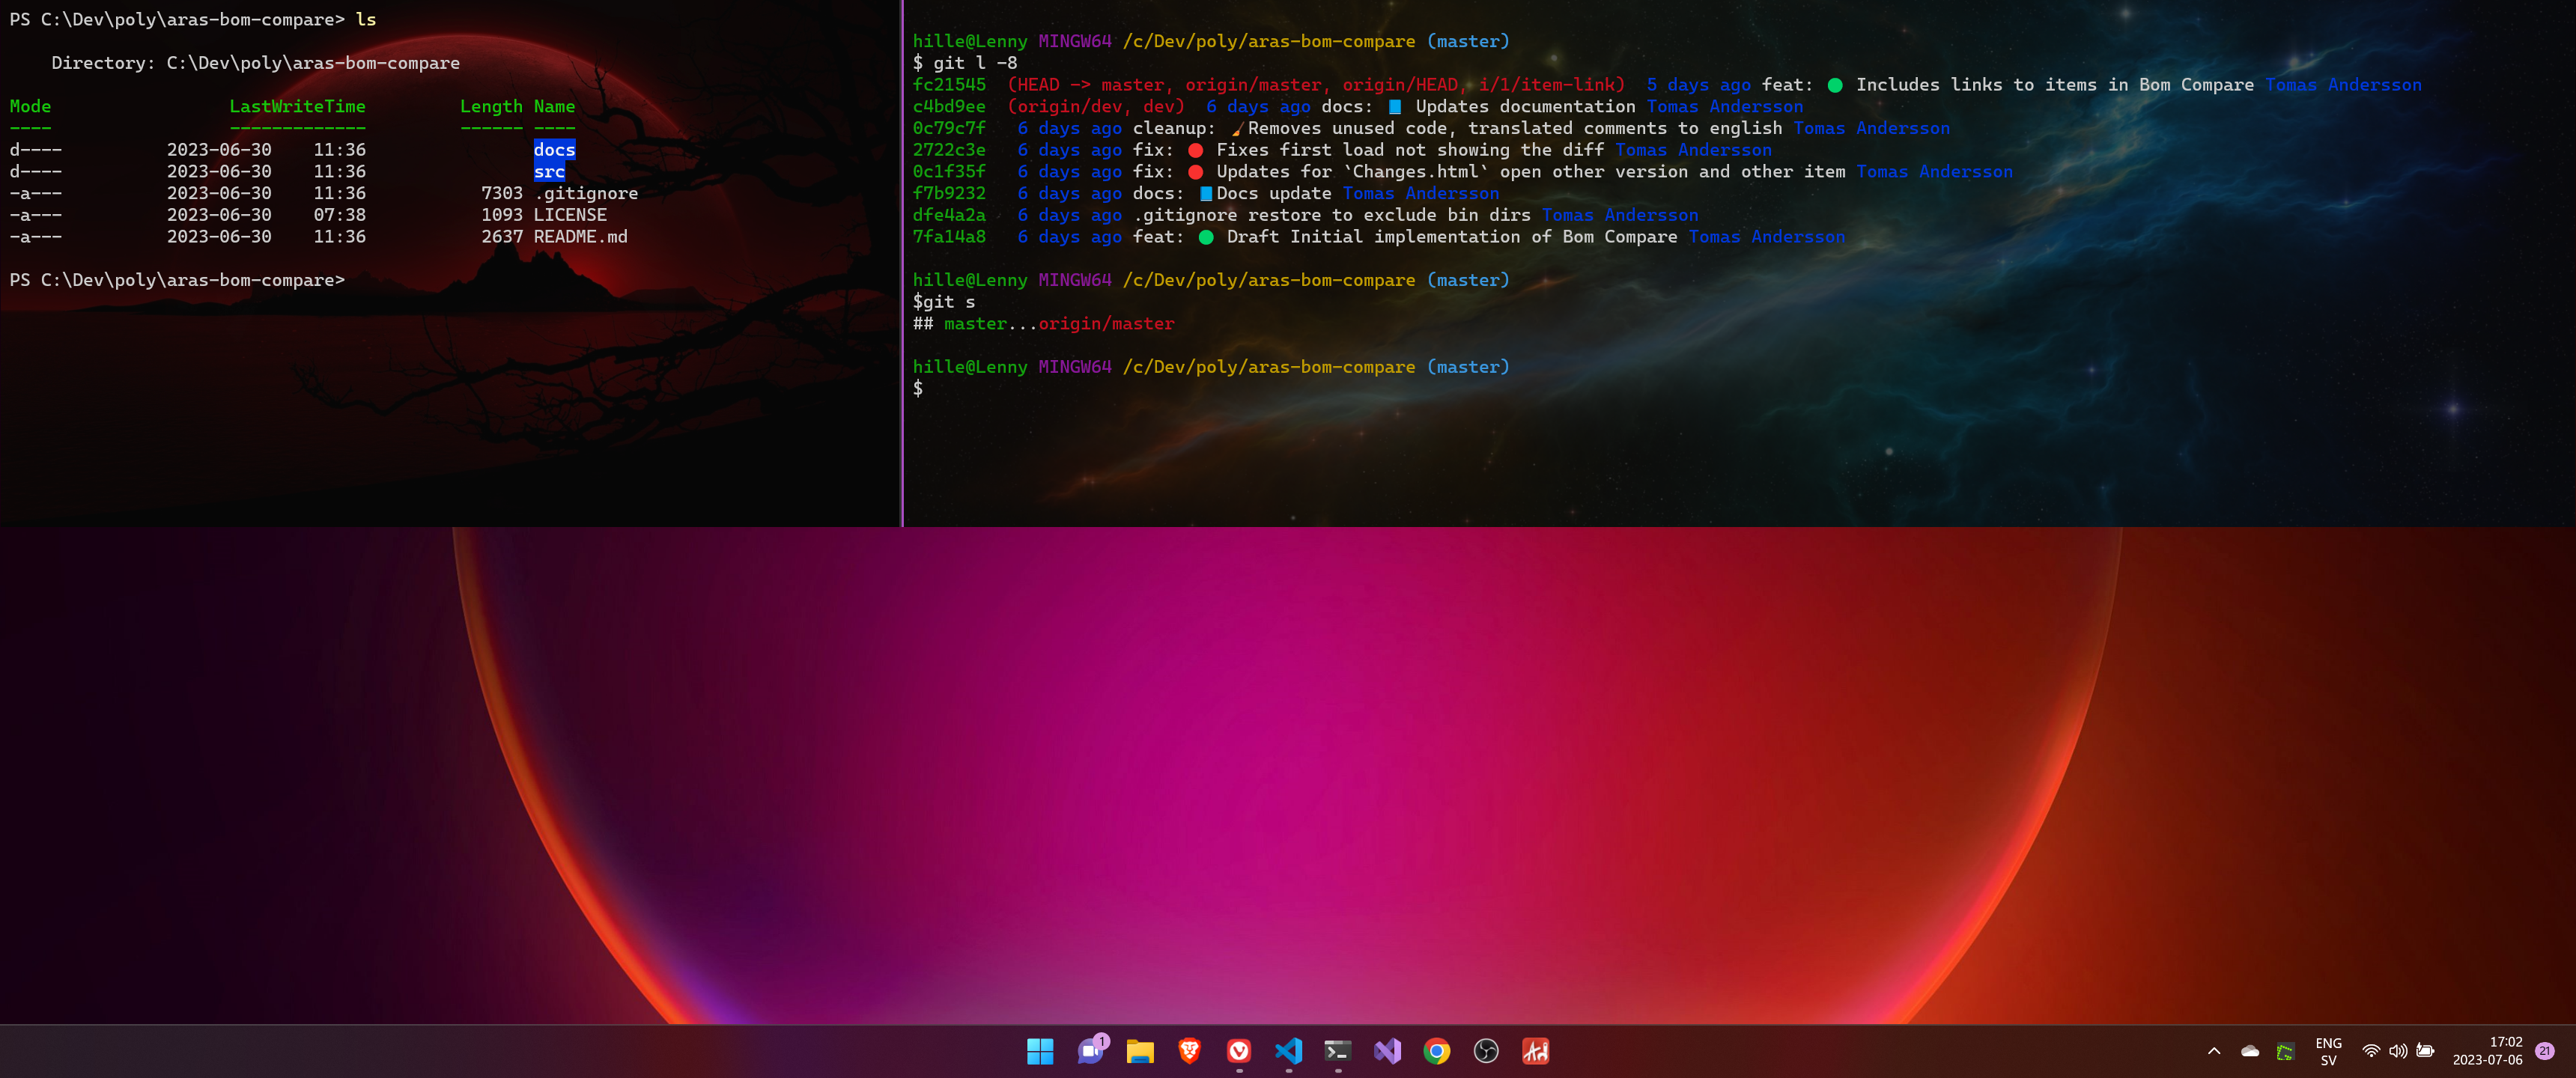Open OBS Studio from the taskbar

pyautogui.click(x=1486, y=1051)
